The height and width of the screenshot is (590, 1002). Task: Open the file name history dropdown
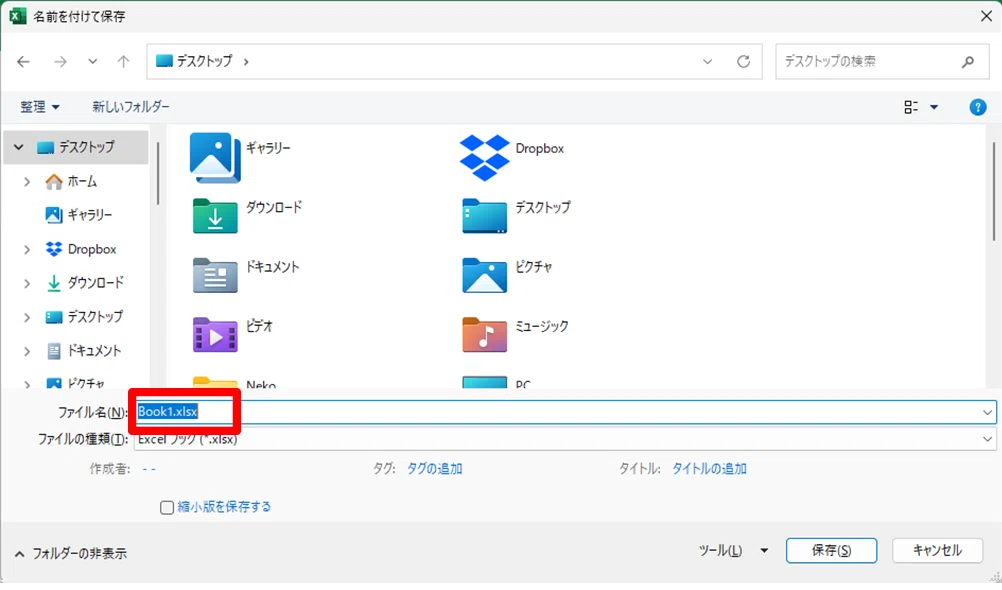tap(987, 412)
